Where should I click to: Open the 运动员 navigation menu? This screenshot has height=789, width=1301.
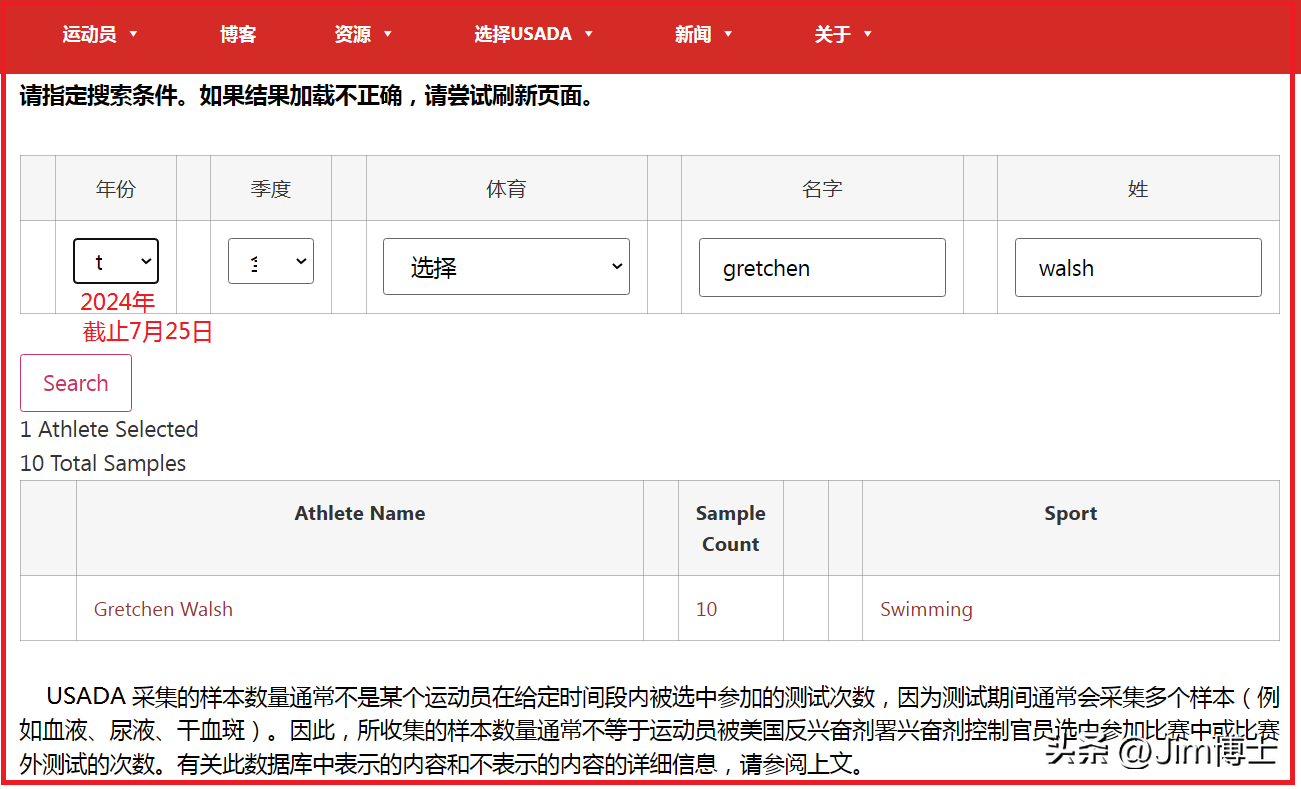pyautogui.click(x=89, y=35)
